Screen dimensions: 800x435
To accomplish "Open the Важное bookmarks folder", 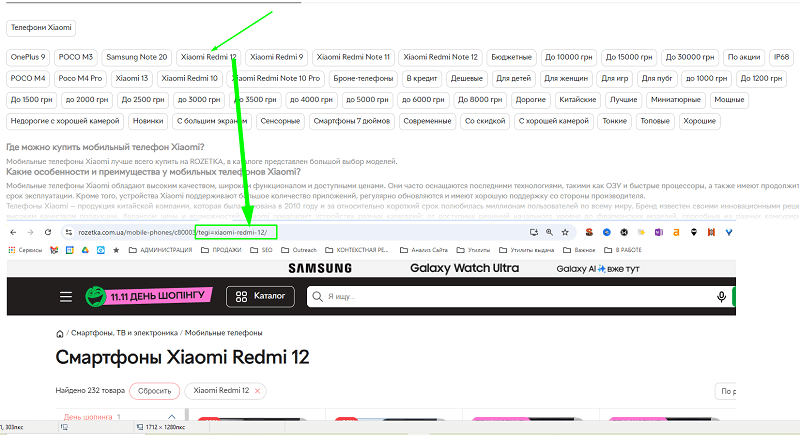I will click(579, 250).
